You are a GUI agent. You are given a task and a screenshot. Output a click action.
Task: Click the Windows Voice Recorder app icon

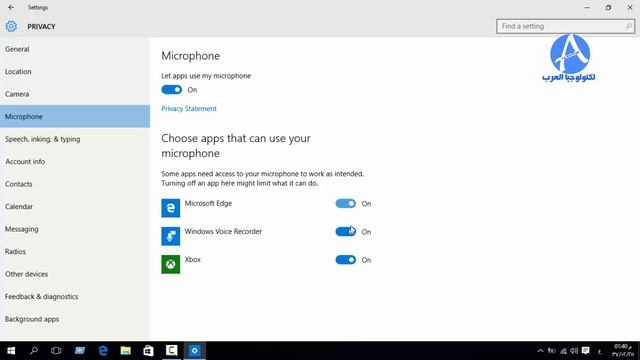click(171, 236)
